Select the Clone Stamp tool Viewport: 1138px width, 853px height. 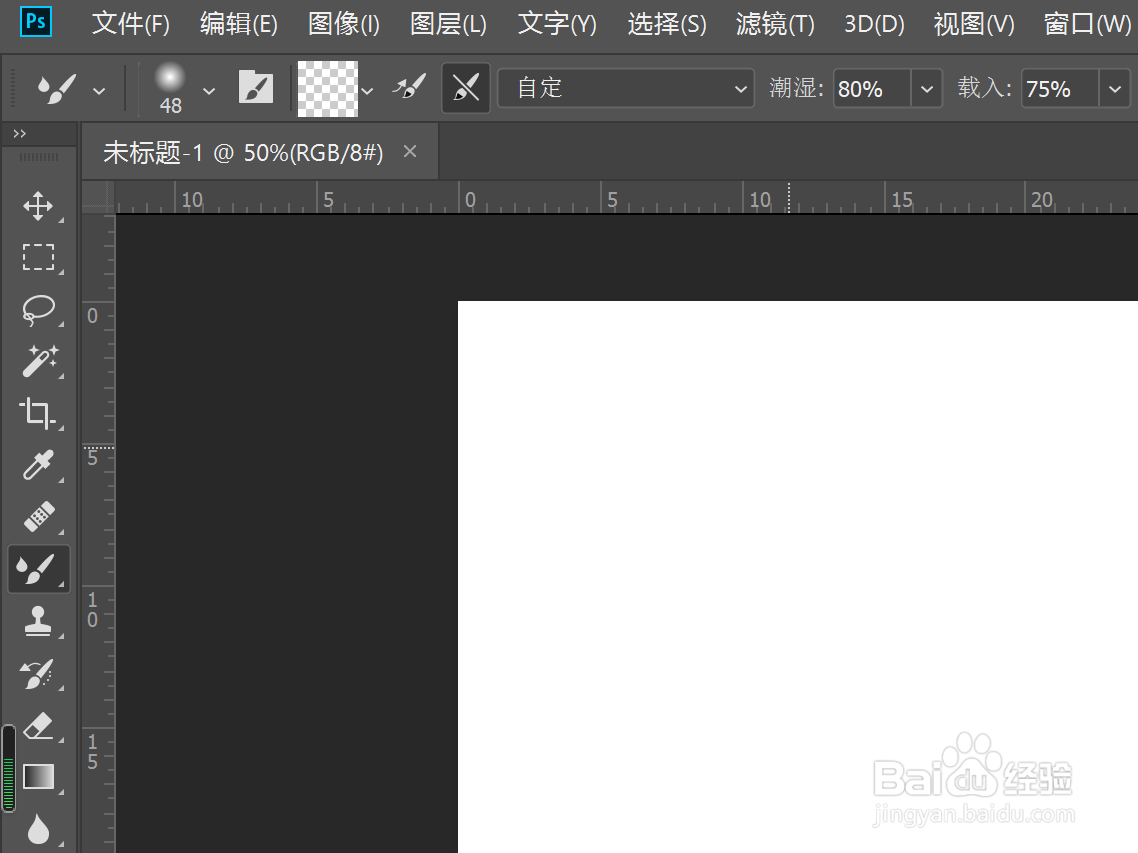(38, 621)
